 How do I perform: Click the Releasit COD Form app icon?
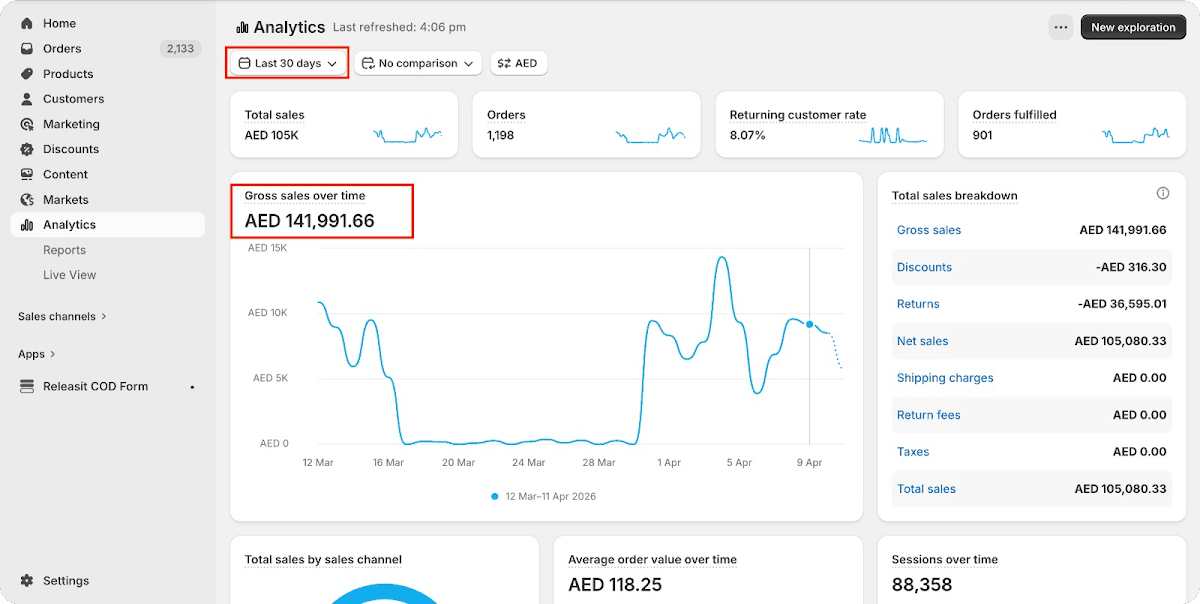pos(27,386)
